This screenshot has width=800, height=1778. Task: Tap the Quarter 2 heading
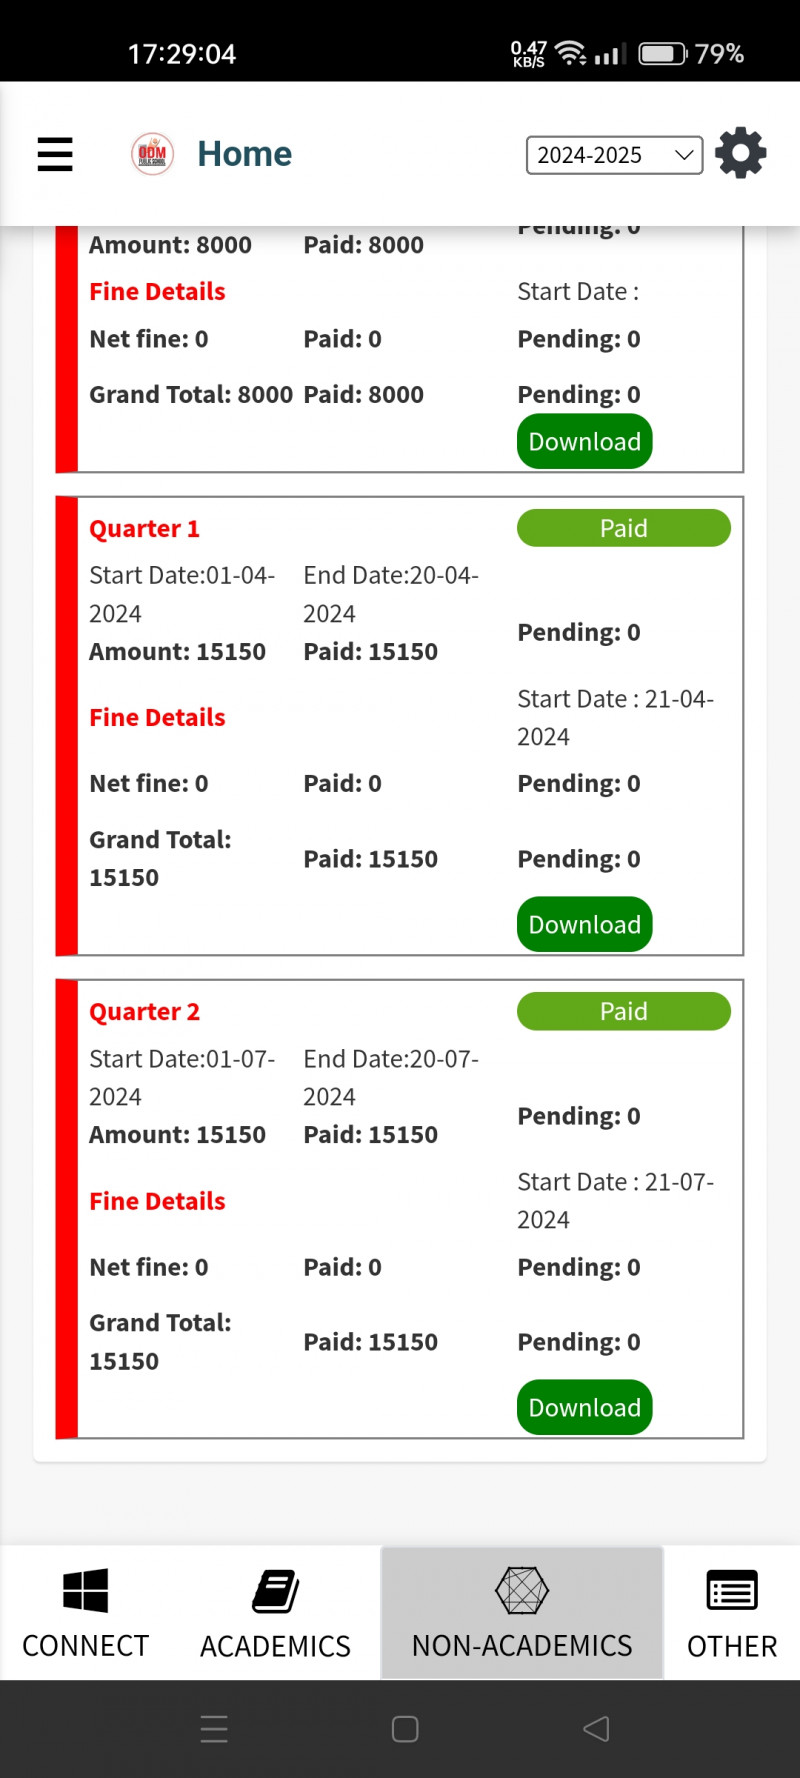pyautogui.click(x=144, y=1012)
